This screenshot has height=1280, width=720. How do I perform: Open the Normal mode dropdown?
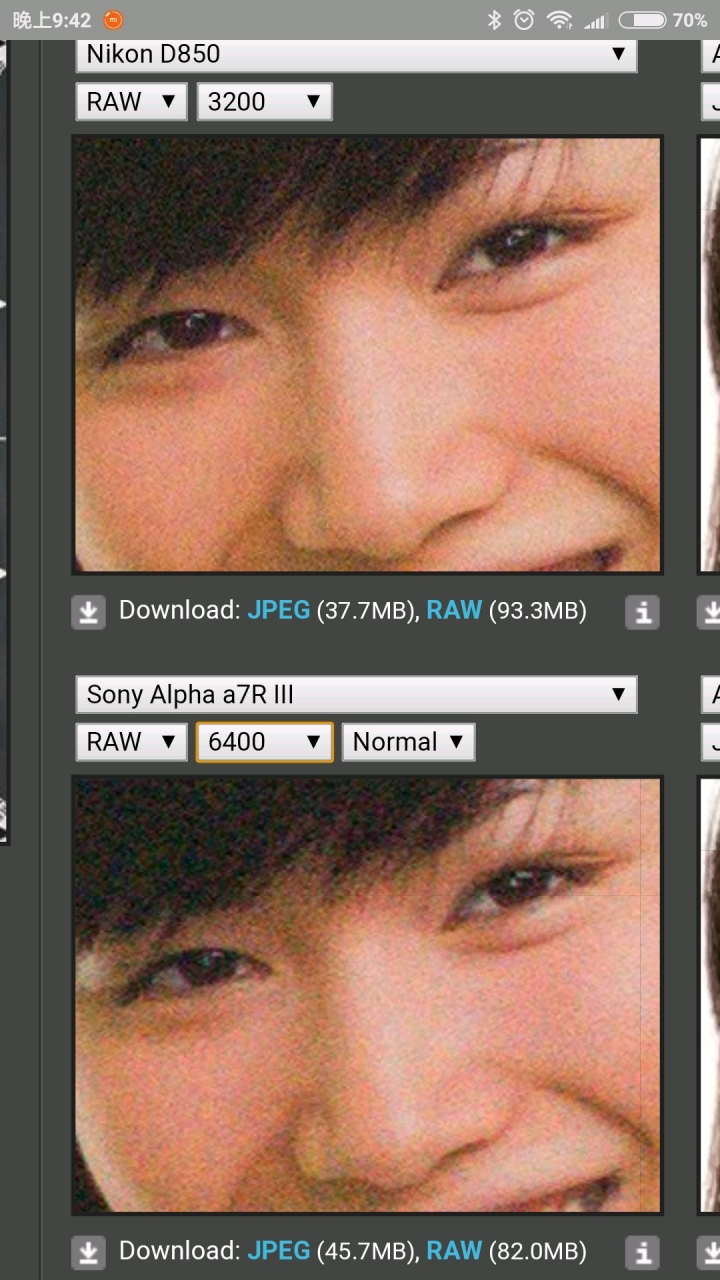408,742
